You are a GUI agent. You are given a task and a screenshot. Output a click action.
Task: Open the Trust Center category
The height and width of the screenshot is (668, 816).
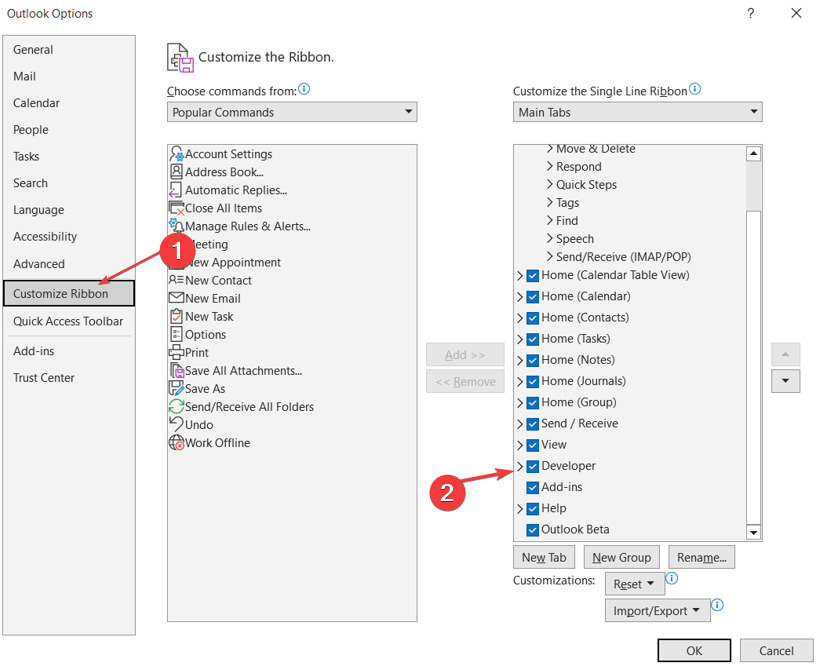point(69,378)
